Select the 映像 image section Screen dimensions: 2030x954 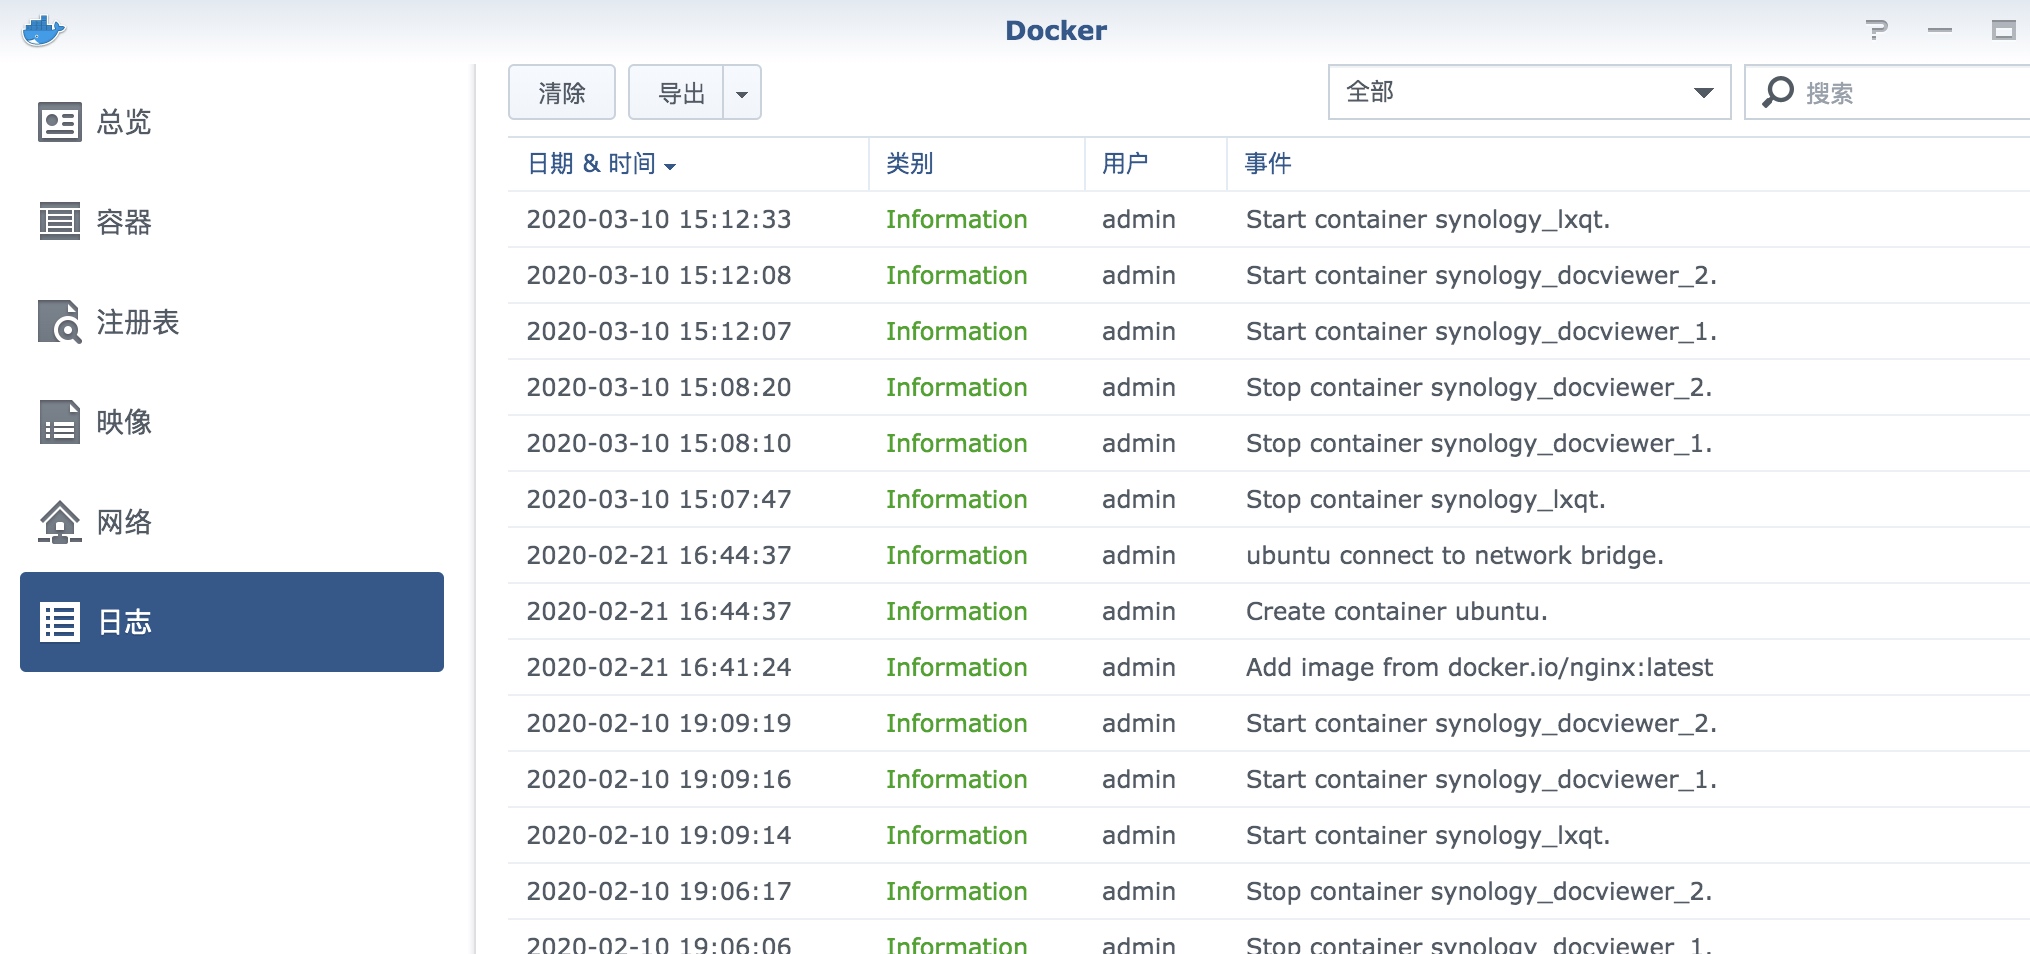point(232,422)
